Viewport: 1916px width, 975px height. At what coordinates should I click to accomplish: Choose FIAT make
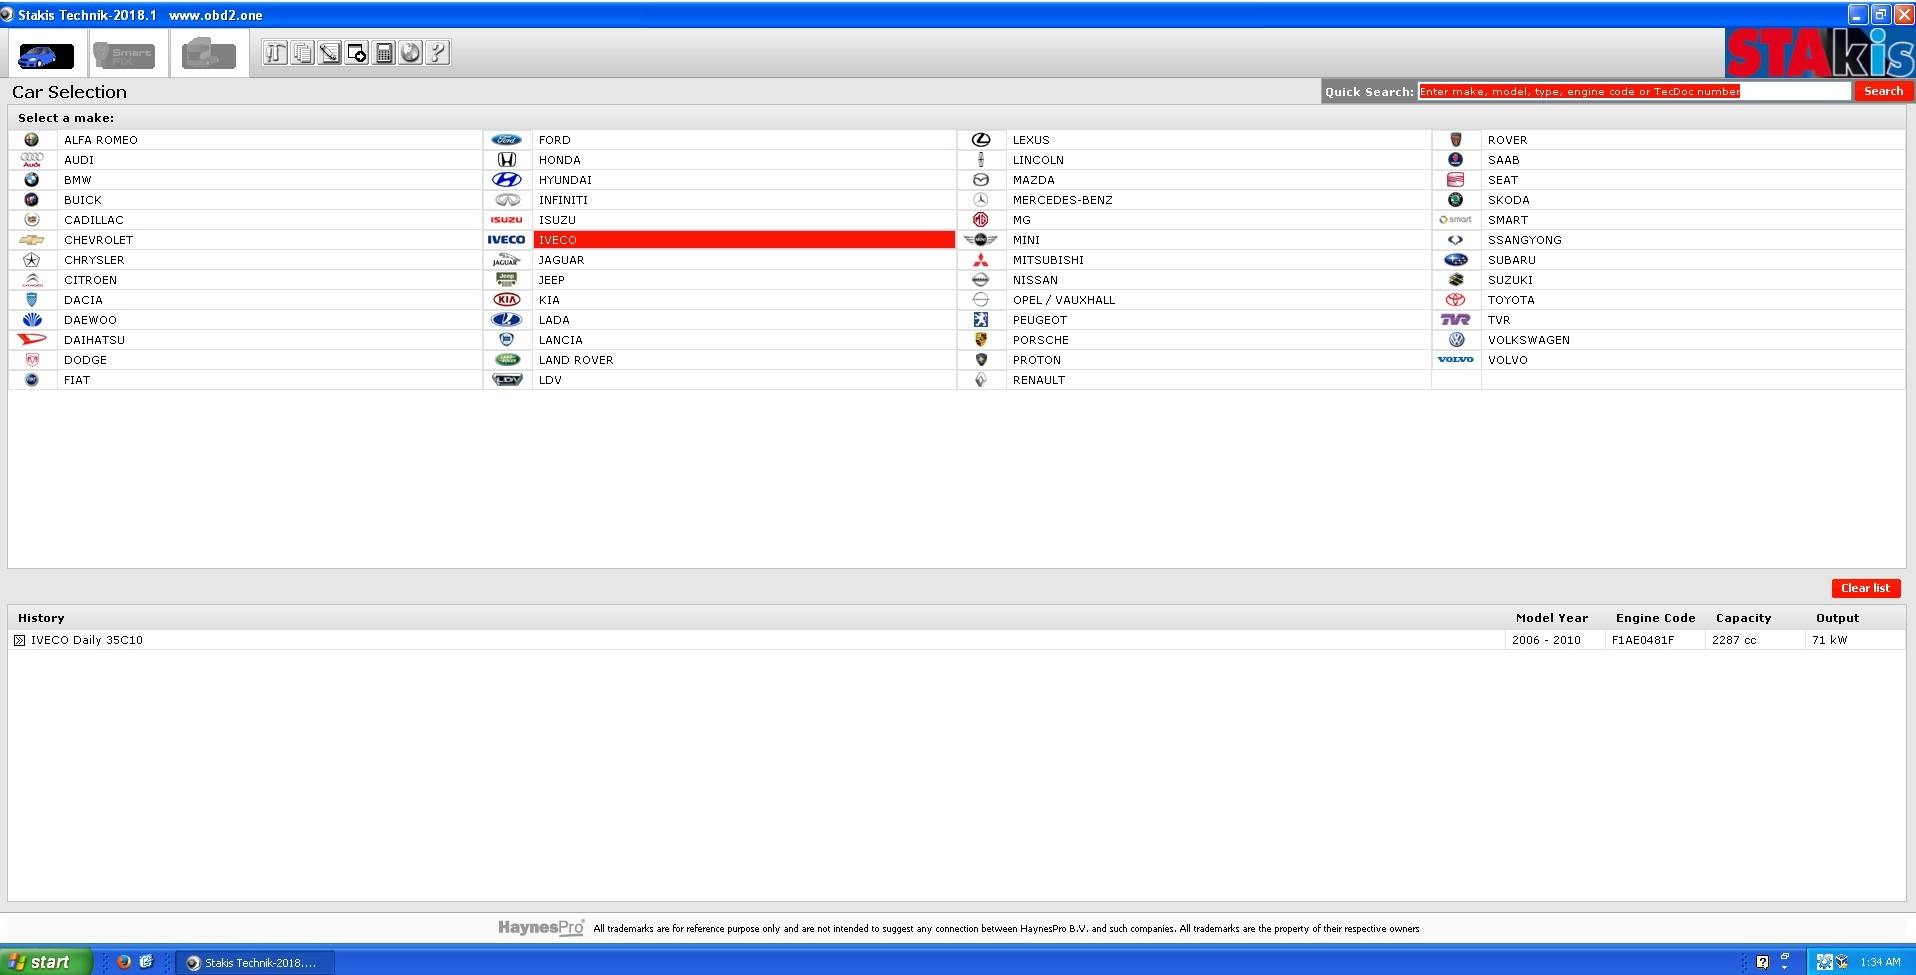tap(77, 380)
